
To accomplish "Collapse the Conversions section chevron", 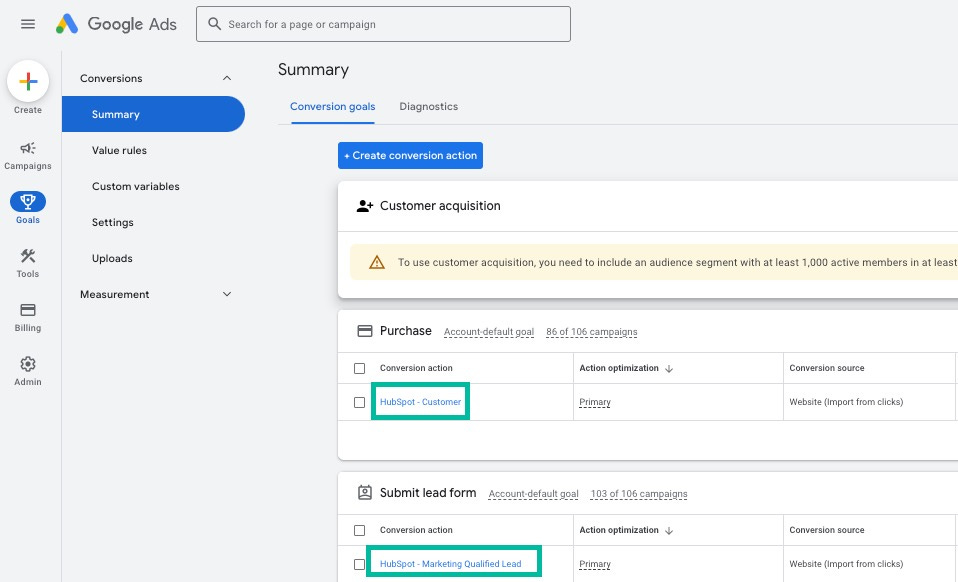I will click(x=227, y=78).
